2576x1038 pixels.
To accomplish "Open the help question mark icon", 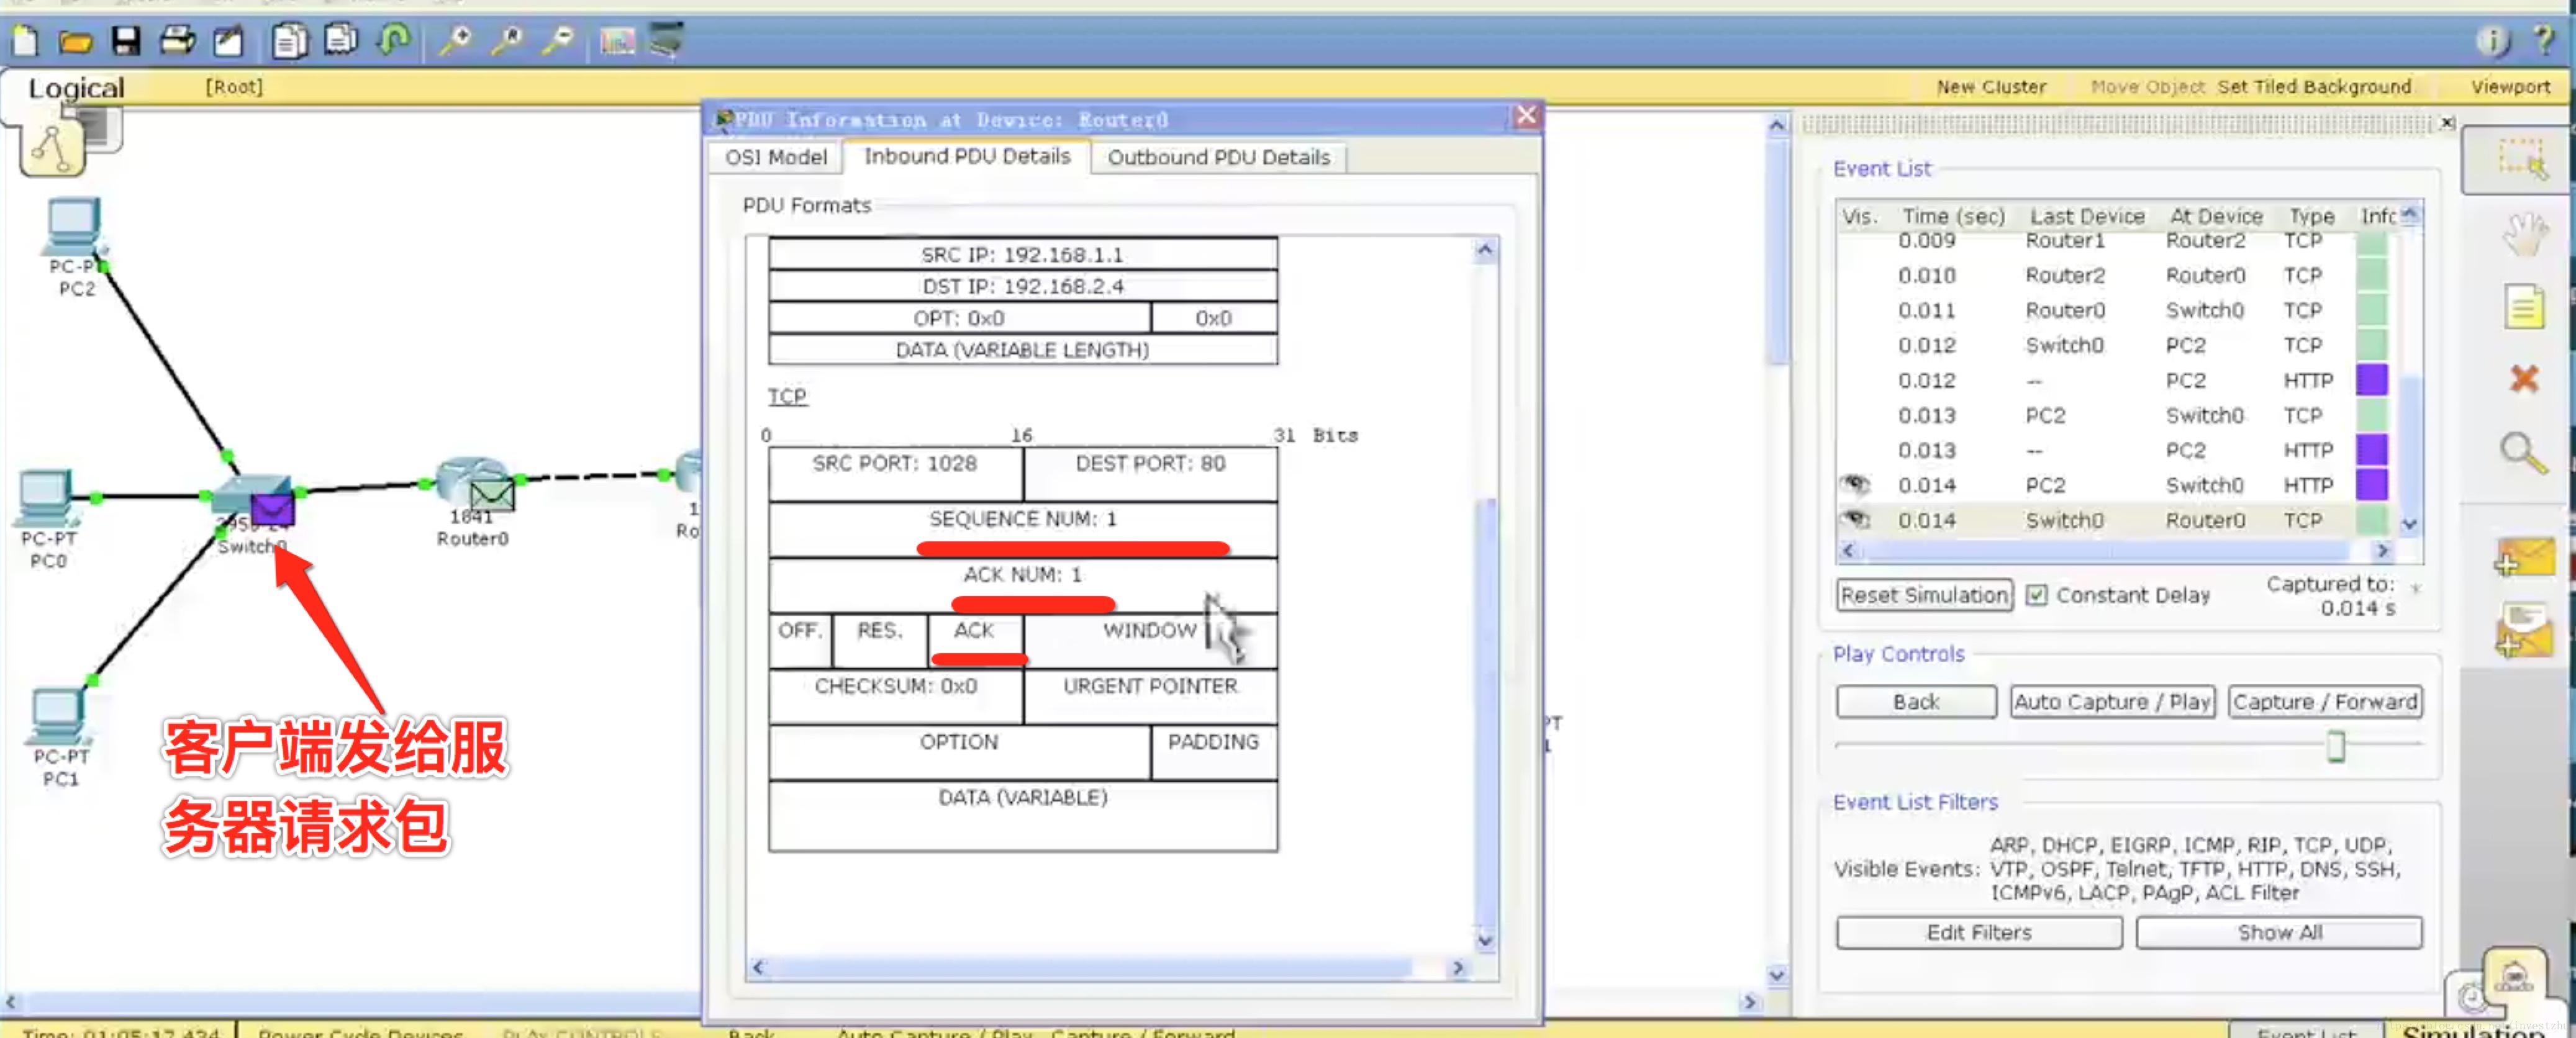I will tap(2543, 40).
